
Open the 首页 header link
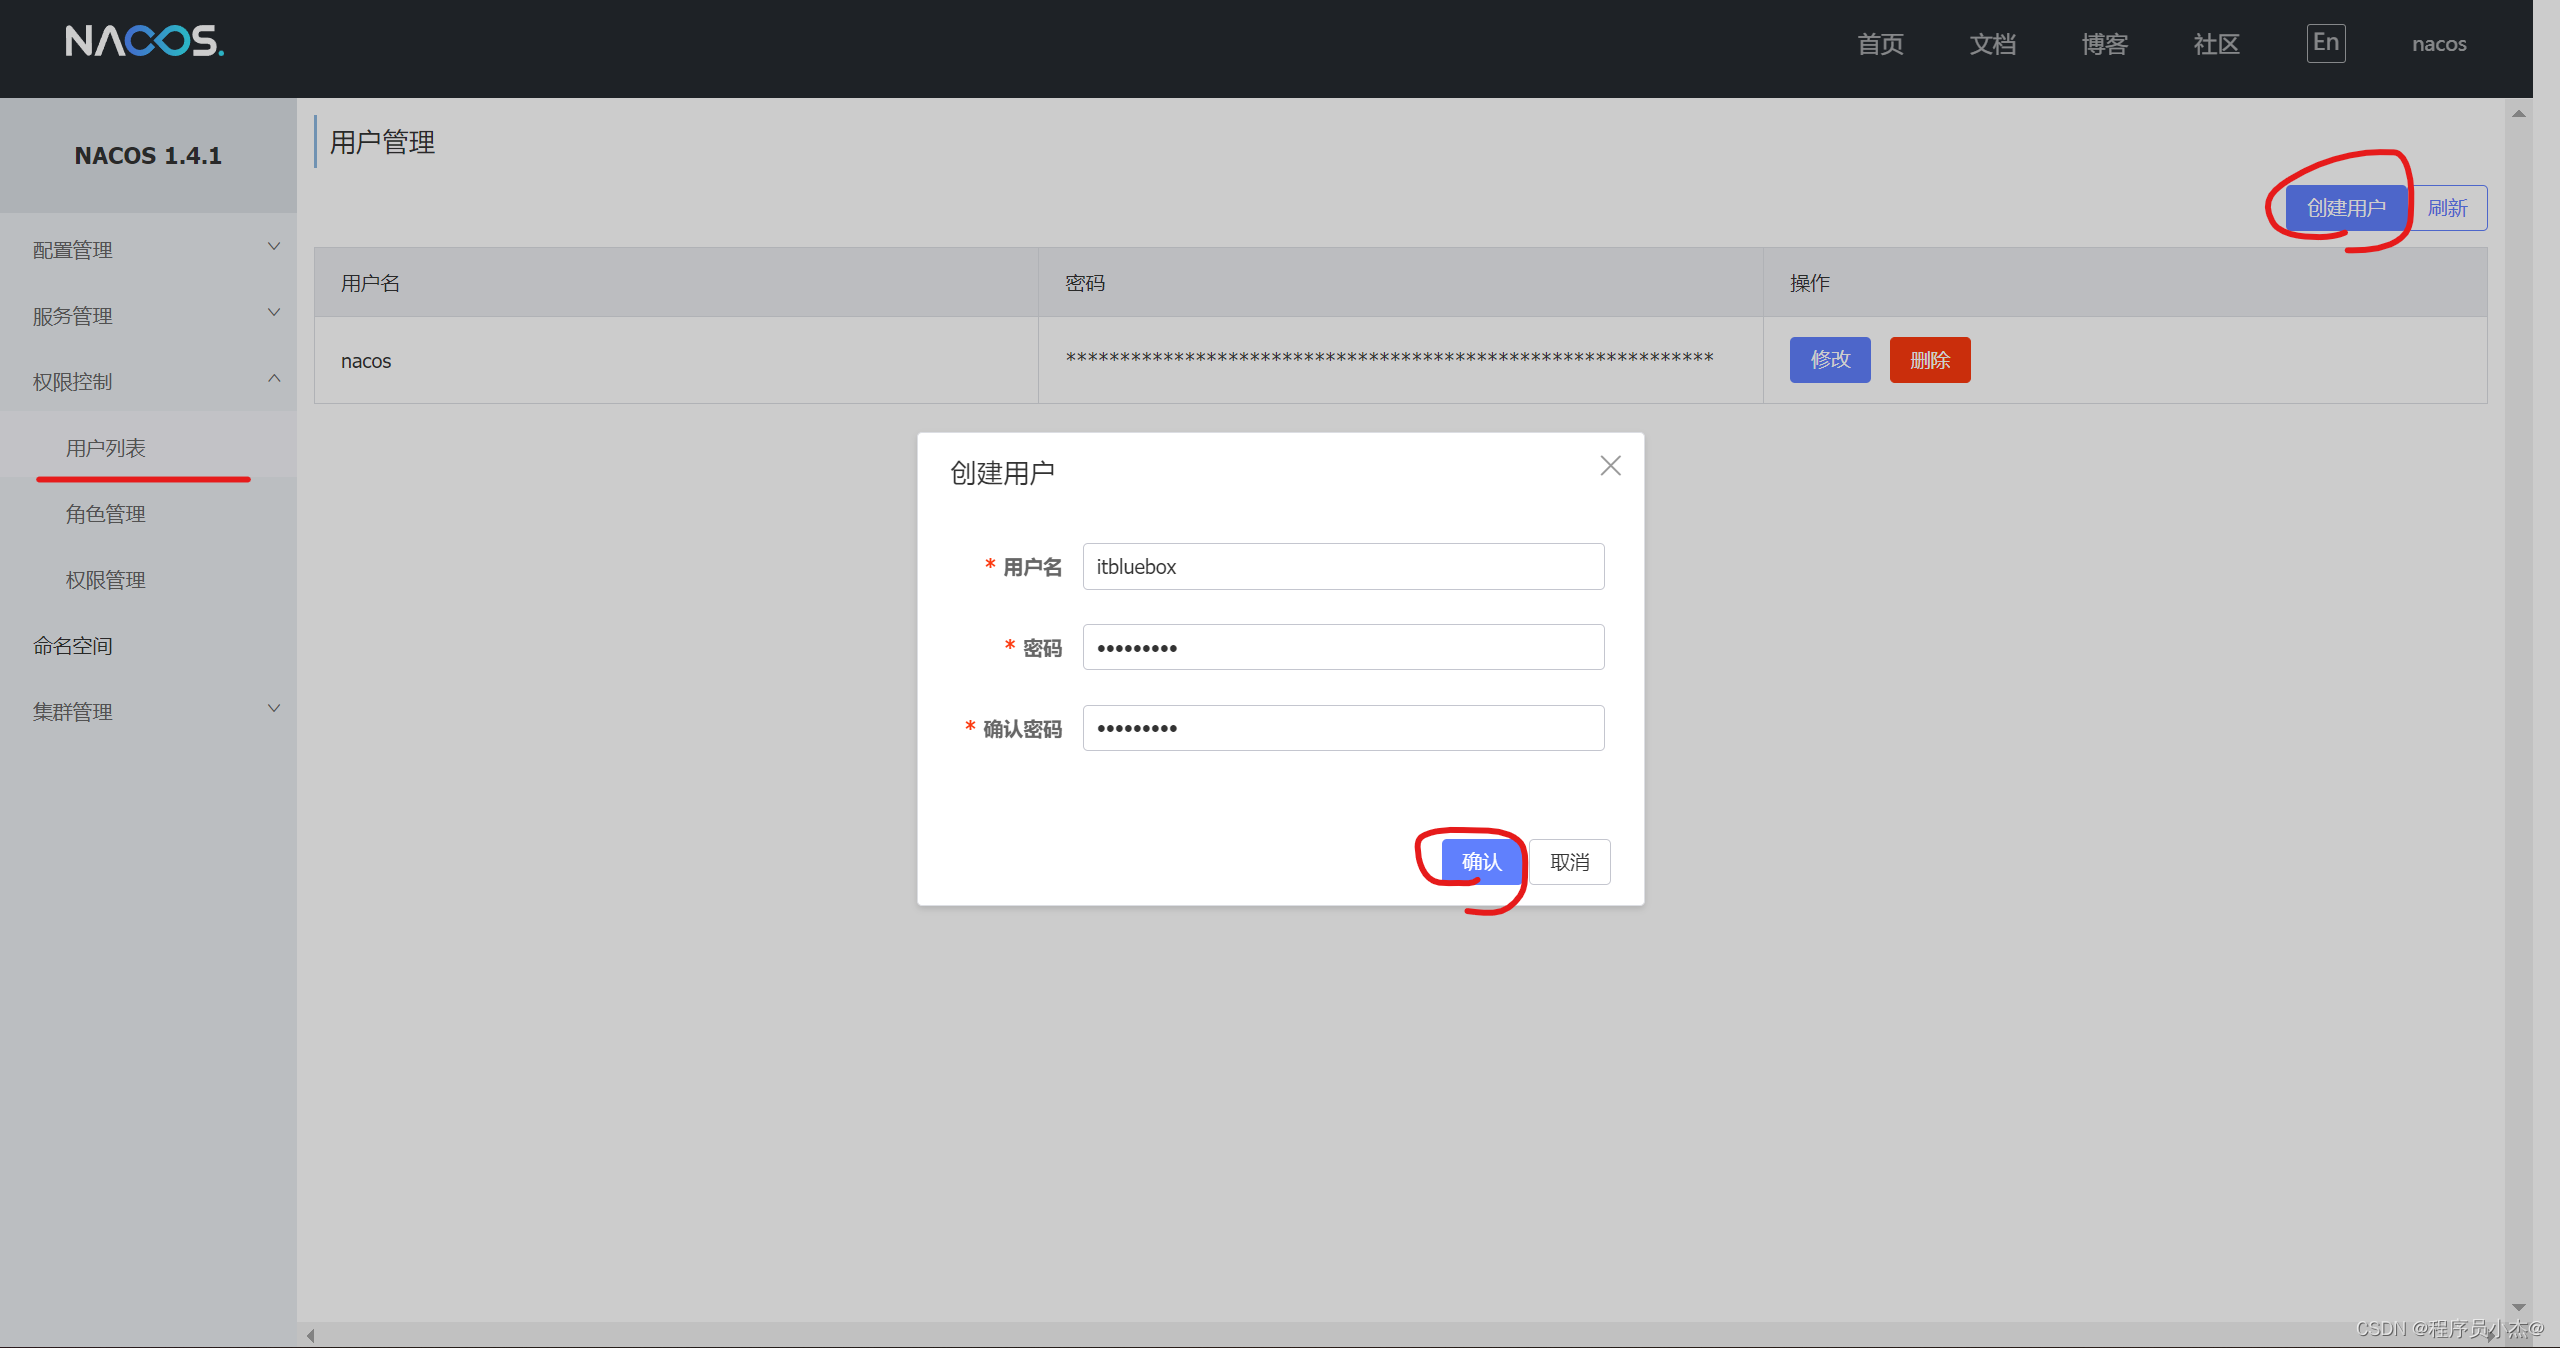1880,44
